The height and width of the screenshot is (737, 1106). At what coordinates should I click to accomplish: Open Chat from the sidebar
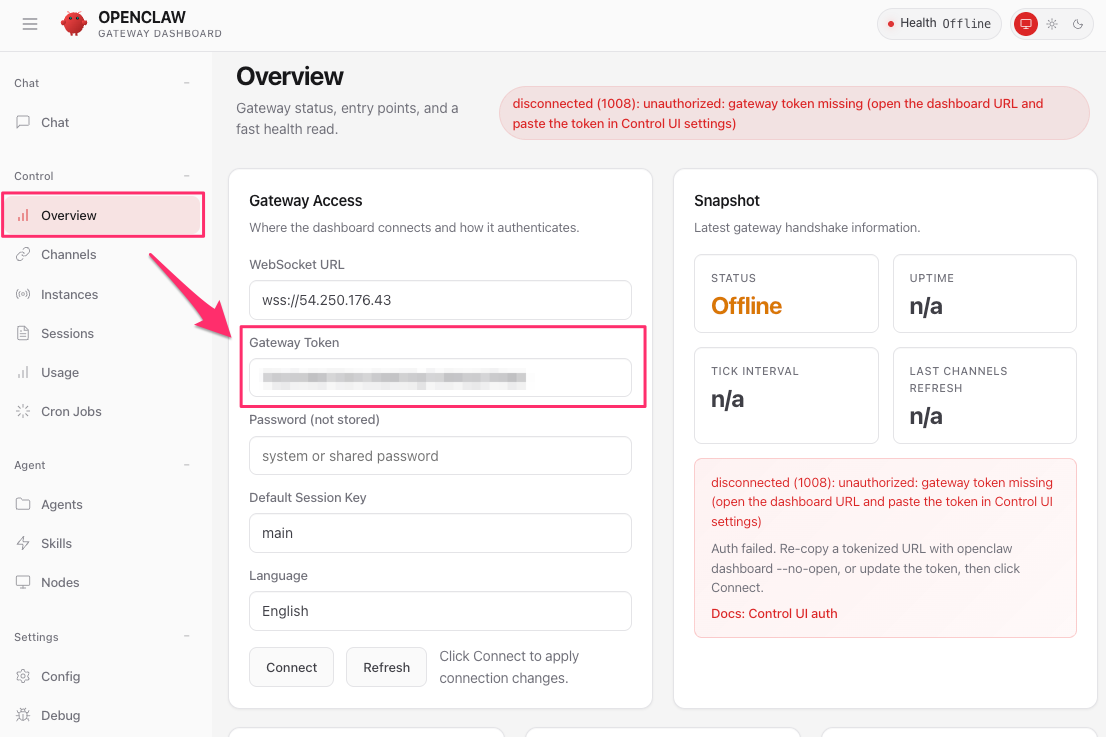(55, 122)
